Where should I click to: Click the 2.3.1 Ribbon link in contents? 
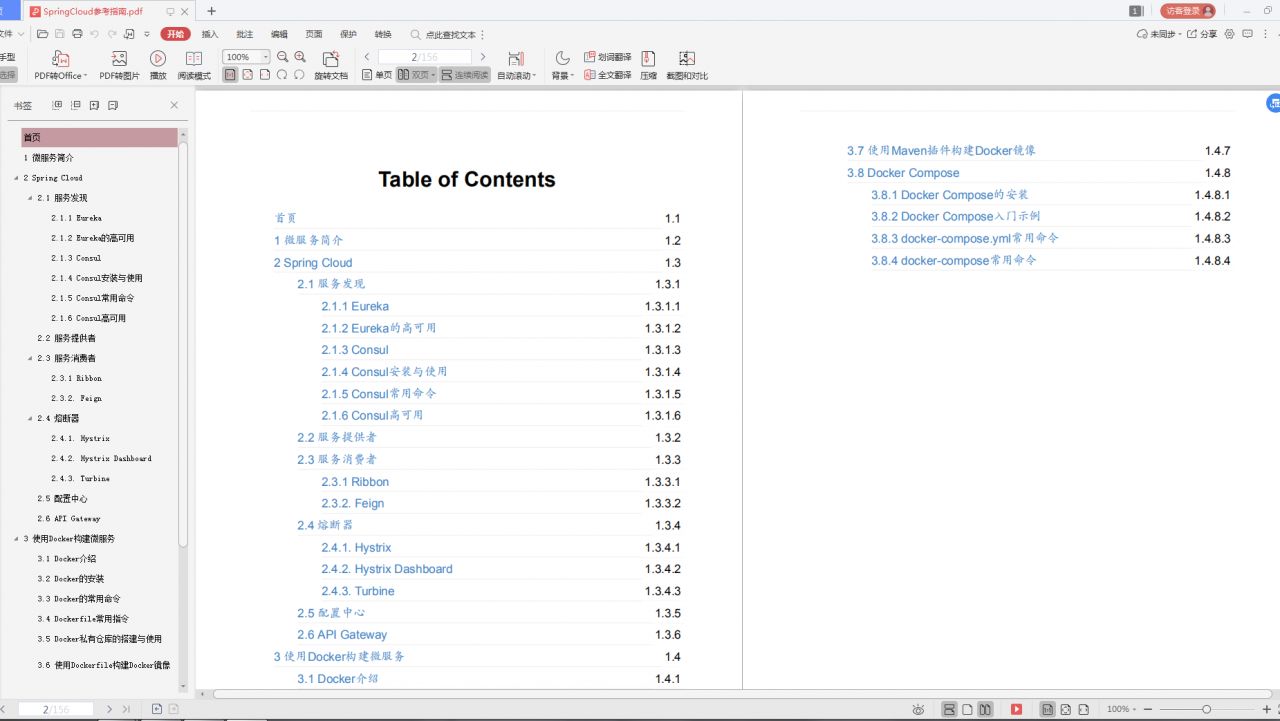(355, 481)
